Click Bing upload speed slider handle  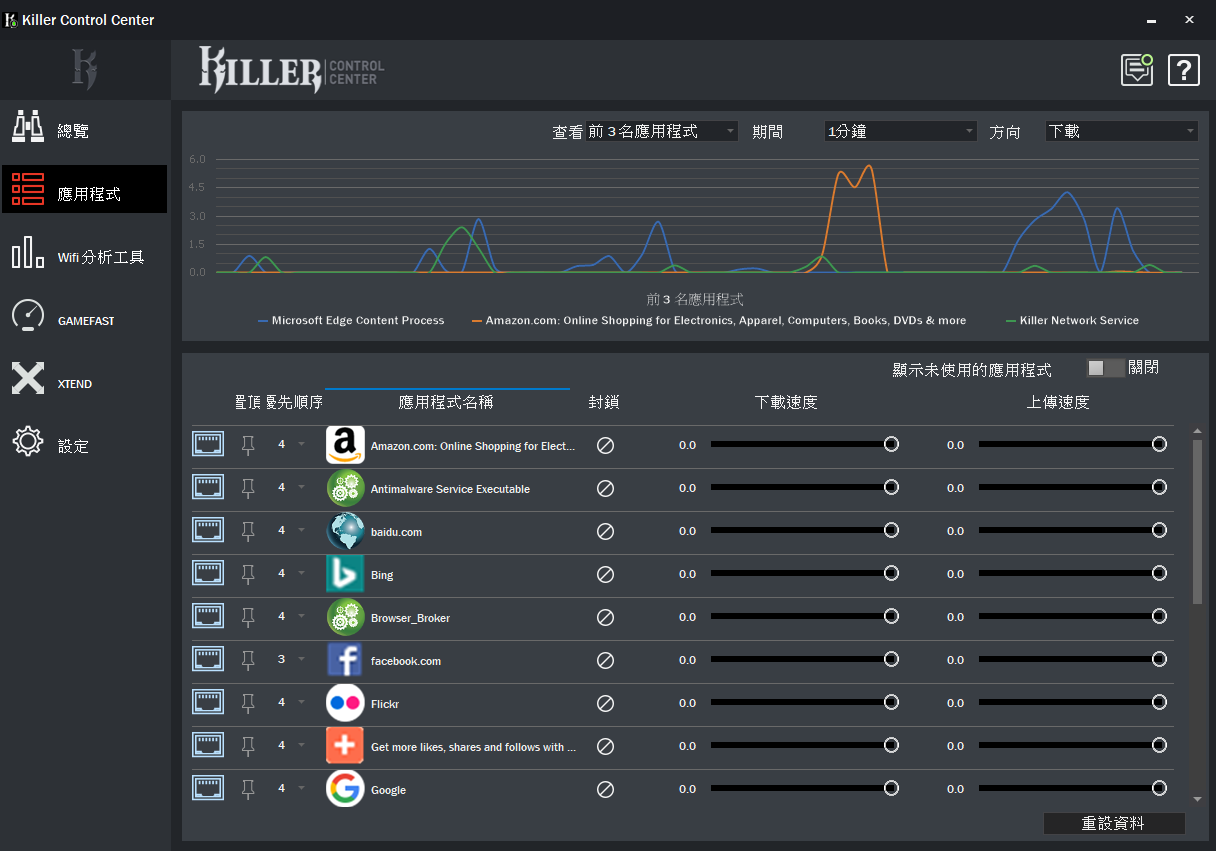(1159, 573)
